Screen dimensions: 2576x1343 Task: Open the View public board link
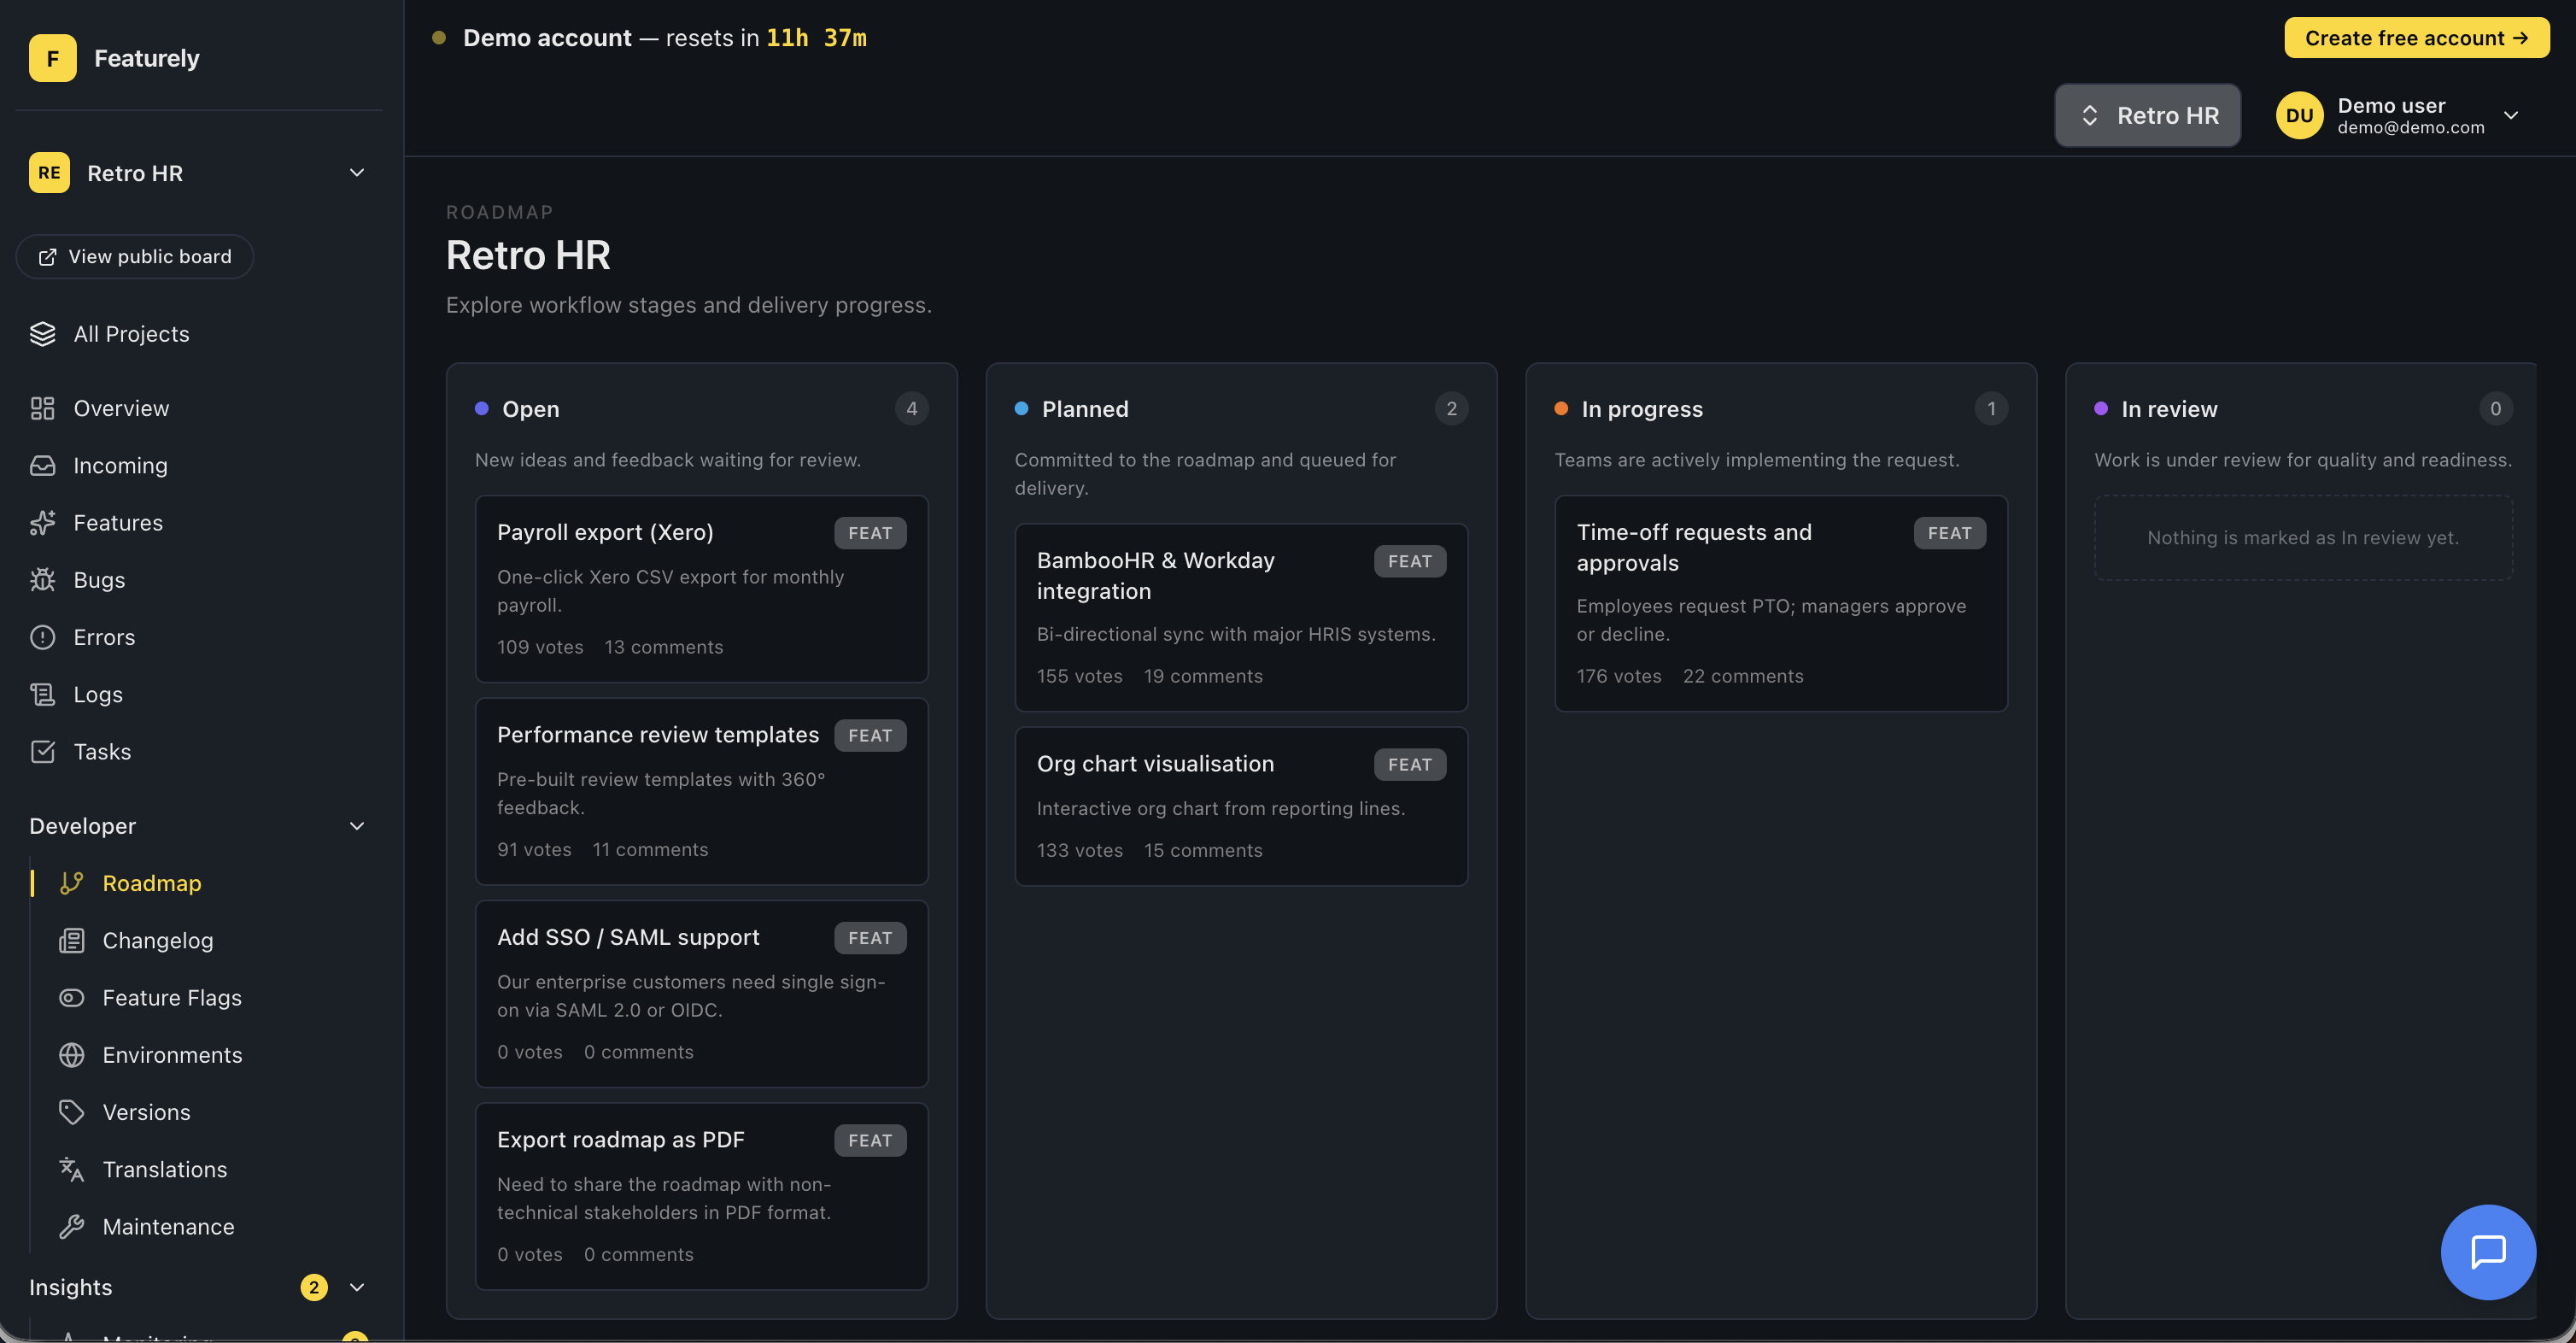(x=135, y=257)
